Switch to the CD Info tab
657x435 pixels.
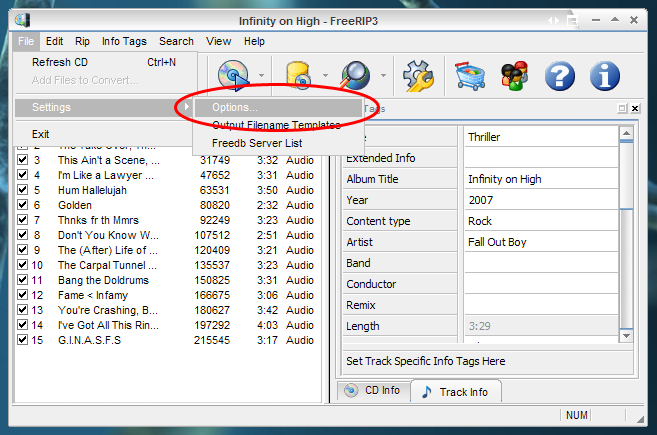(x=374, y=390)
